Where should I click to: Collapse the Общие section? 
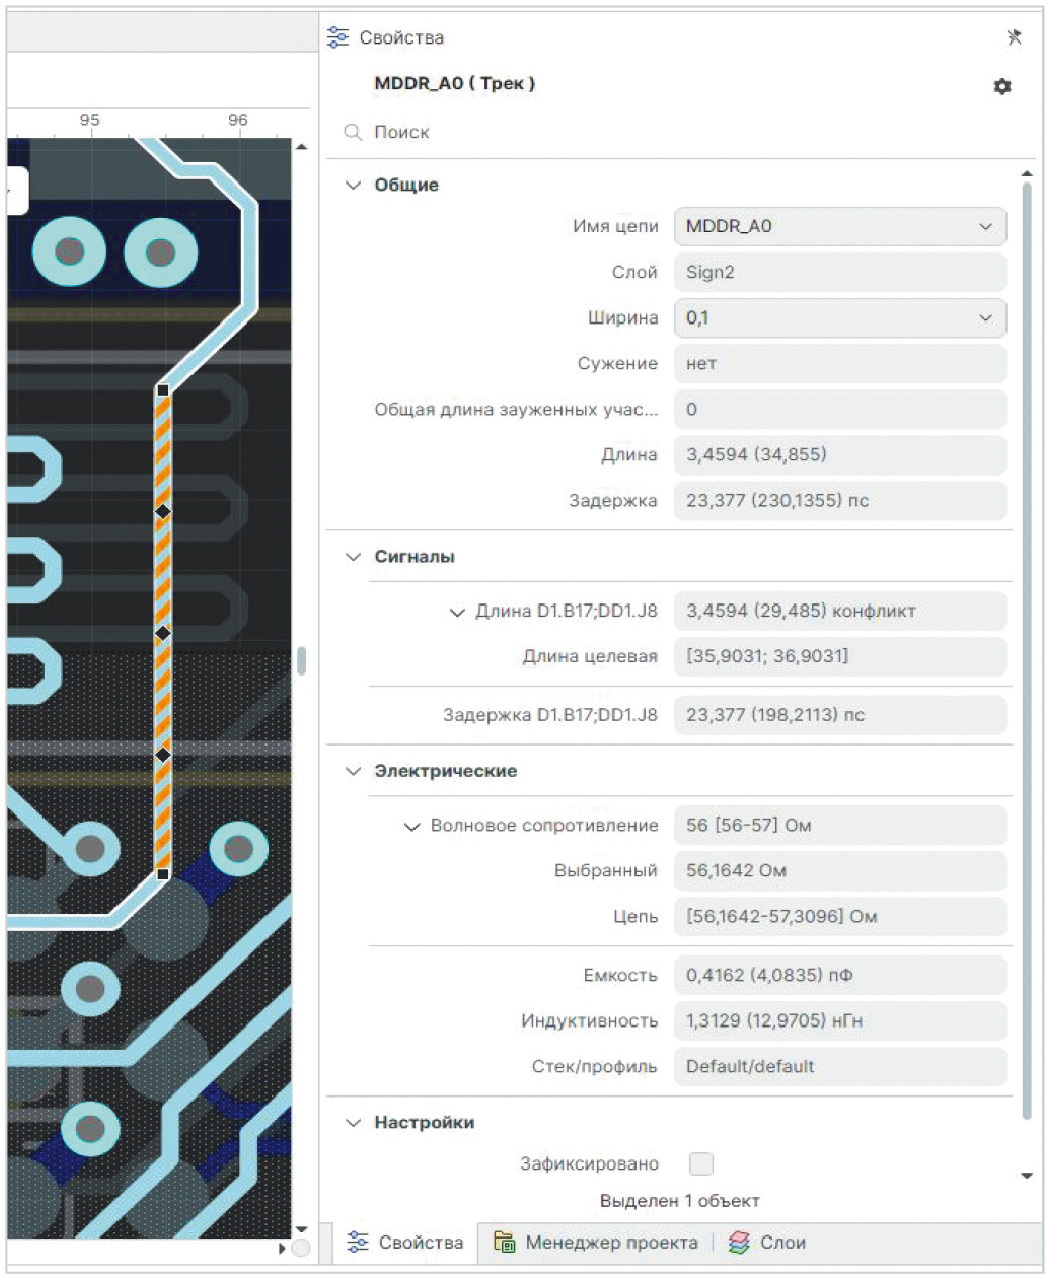click(353, 185)
